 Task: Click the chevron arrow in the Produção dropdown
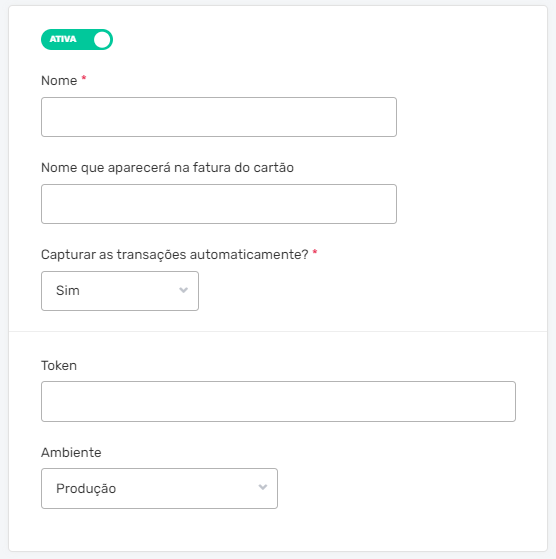click(x=263, y=487)
